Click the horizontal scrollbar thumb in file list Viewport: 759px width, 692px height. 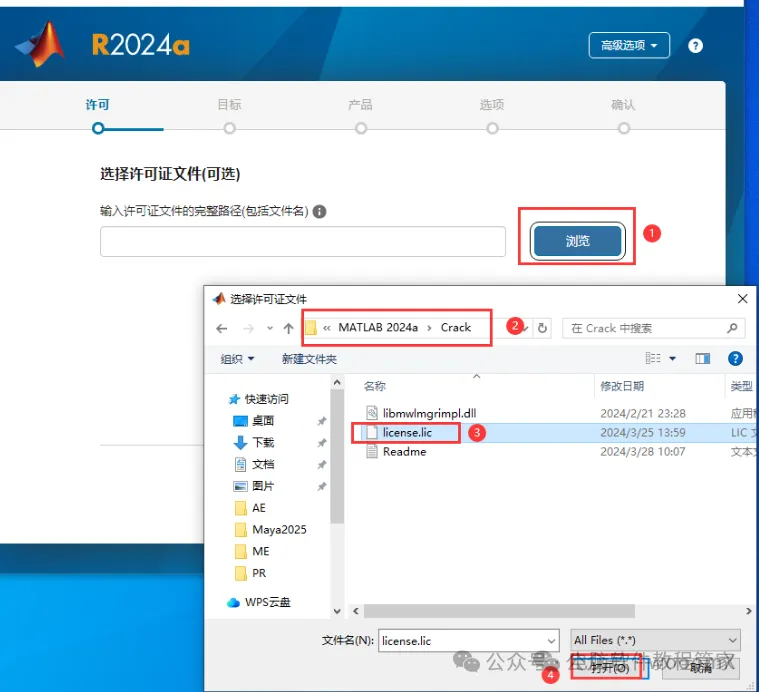[x=499, y=611]
